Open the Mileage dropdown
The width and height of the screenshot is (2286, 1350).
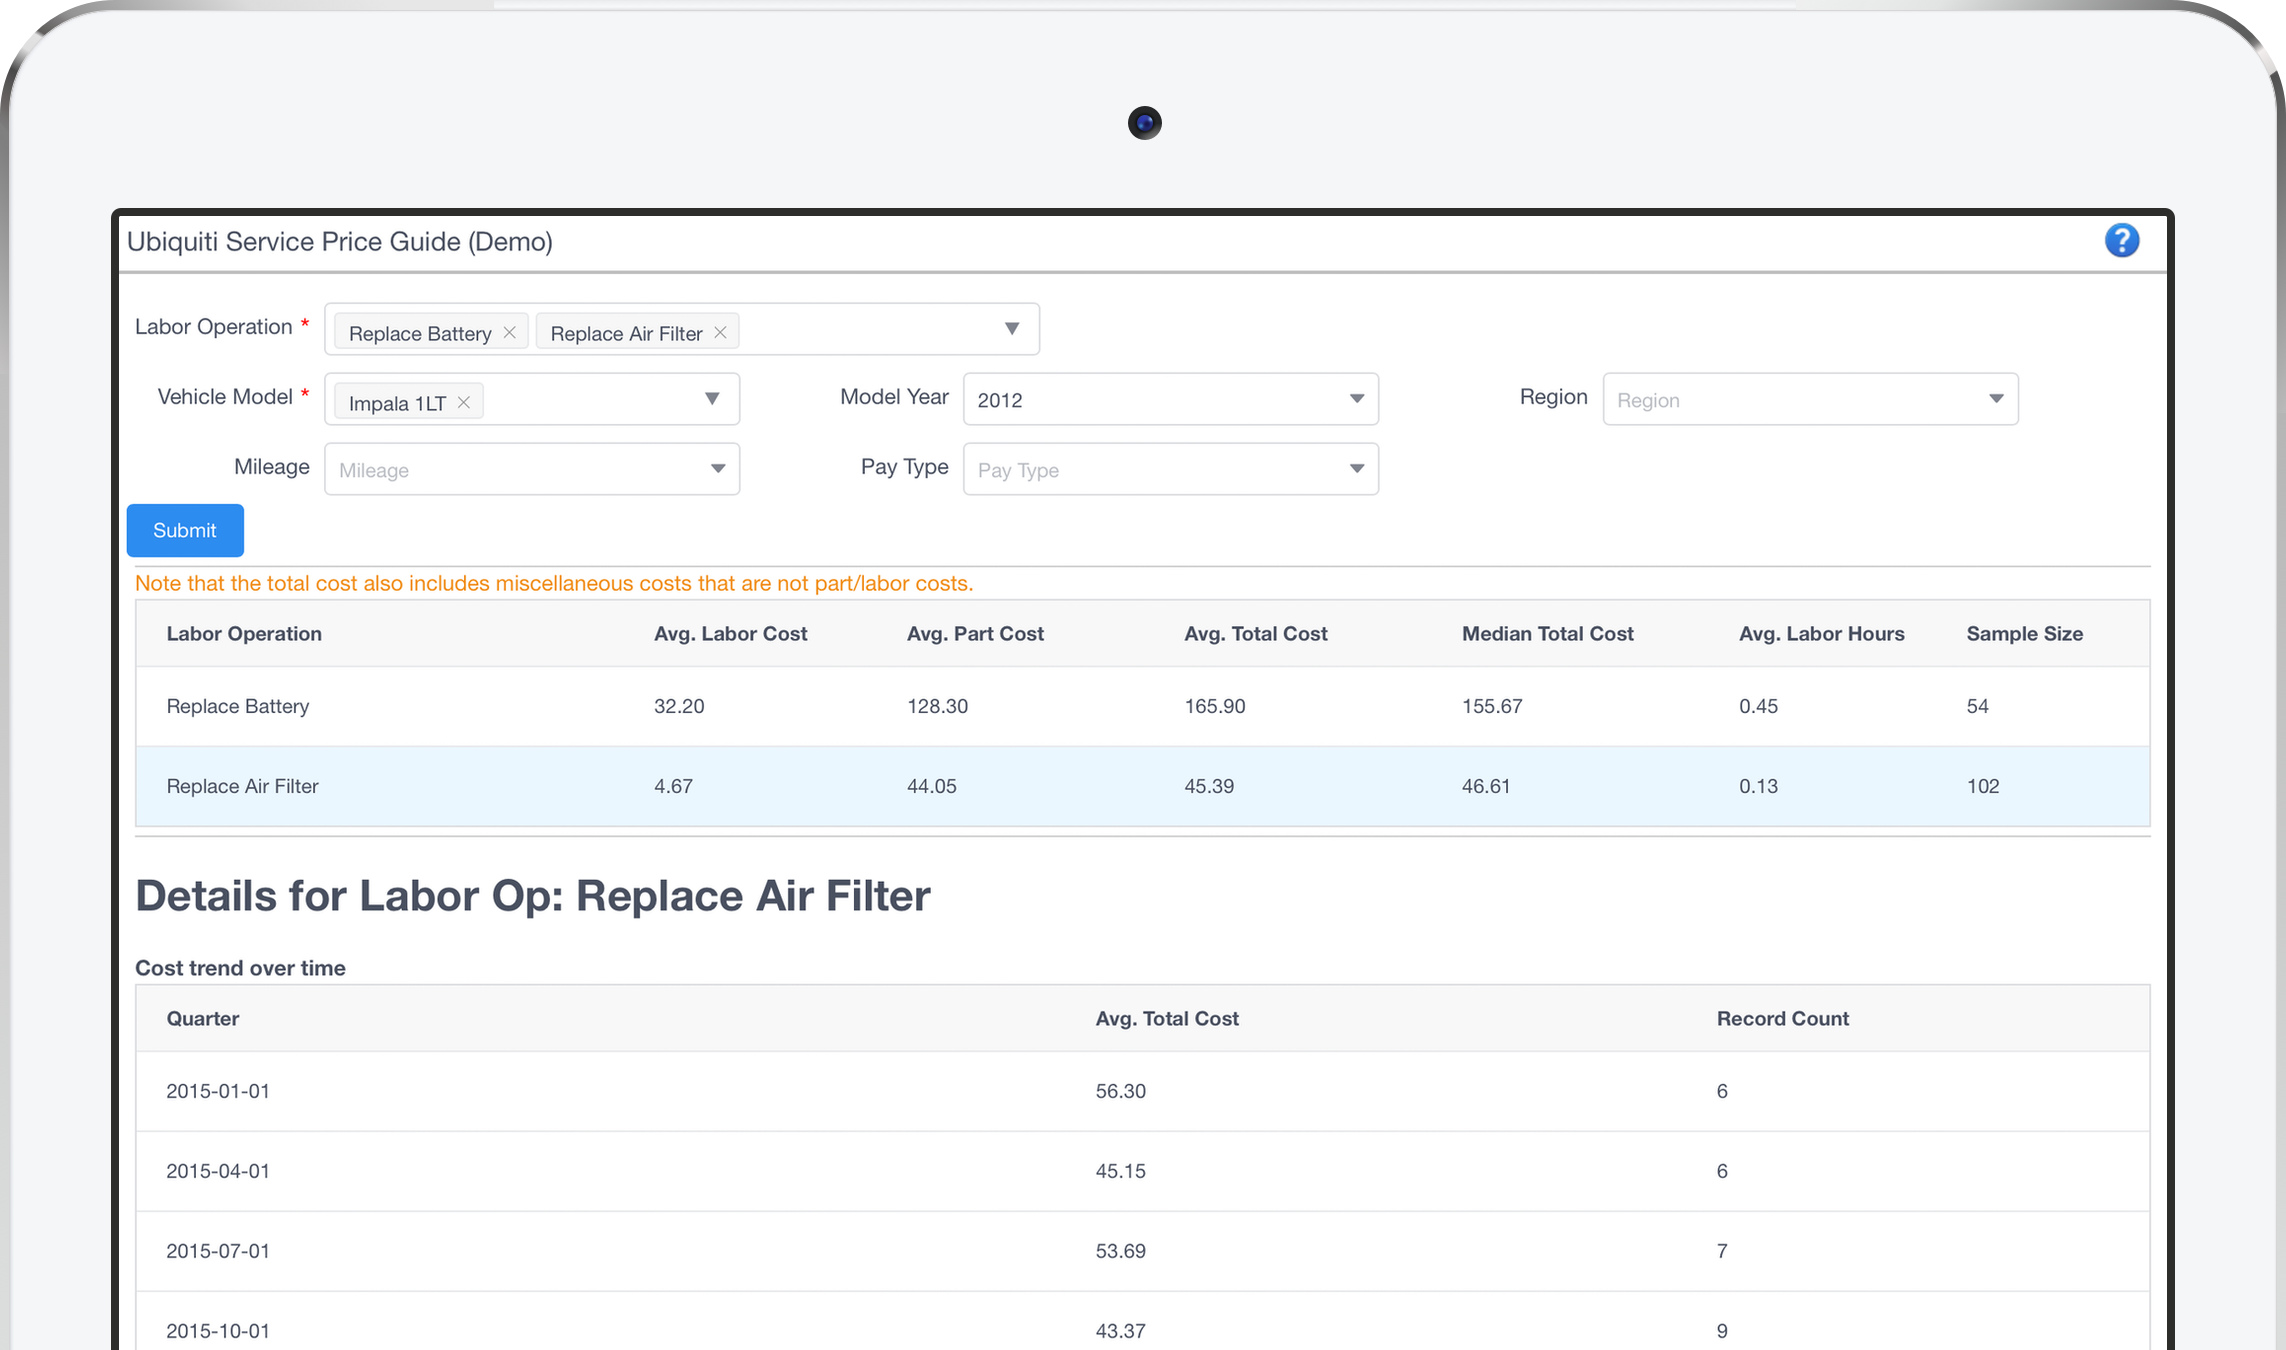(531, 469)
